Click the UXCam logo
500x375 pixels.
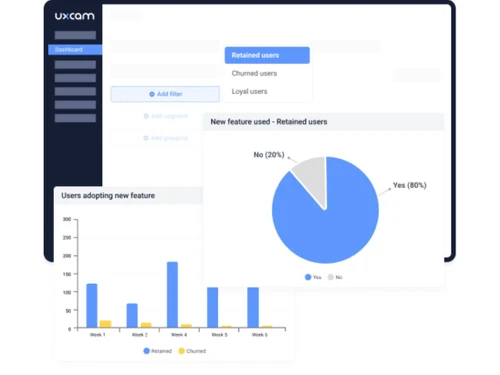point(75,16)
